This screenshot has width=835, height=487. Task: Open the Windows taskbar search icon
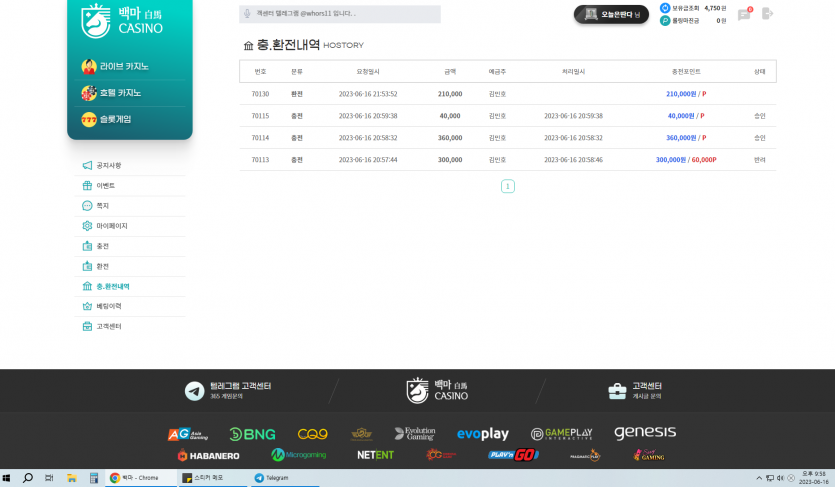tap(28, 478)
